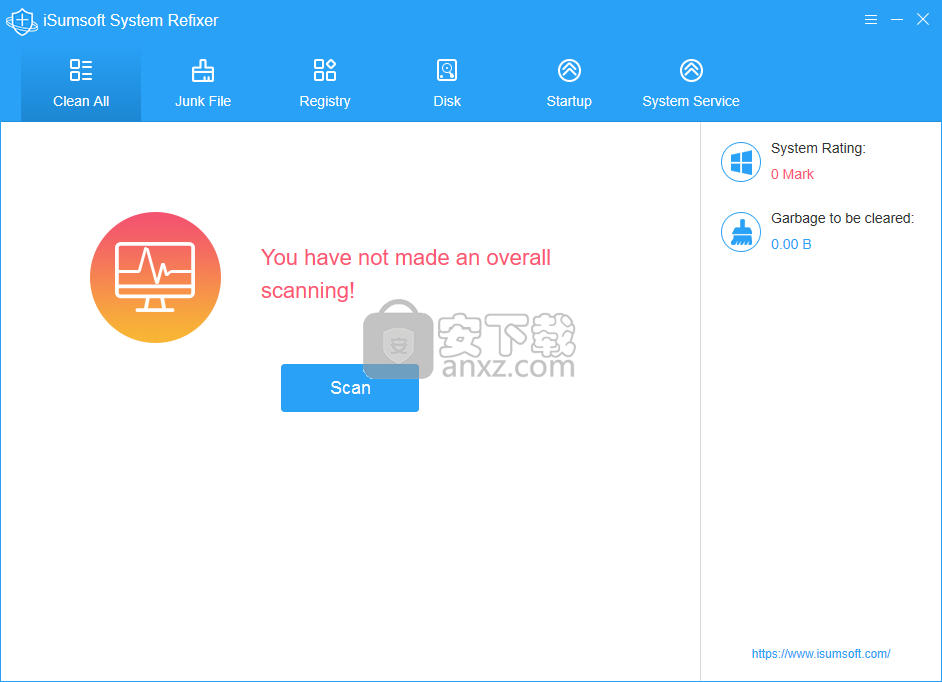
Task: Open the Startup tab
Action: click(569, 84)
